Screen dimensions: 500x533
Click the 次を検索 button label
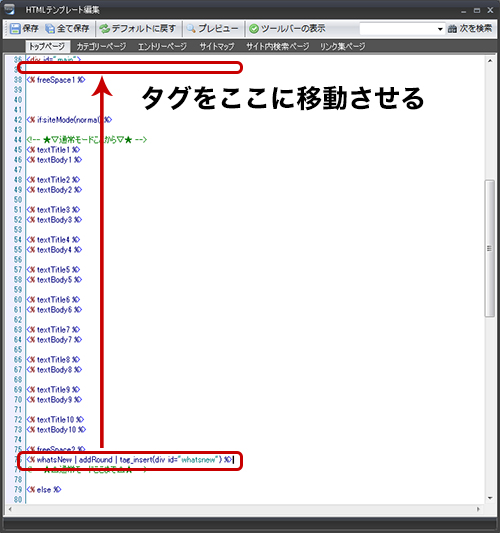pyautogui.click(x=476, y=29)
